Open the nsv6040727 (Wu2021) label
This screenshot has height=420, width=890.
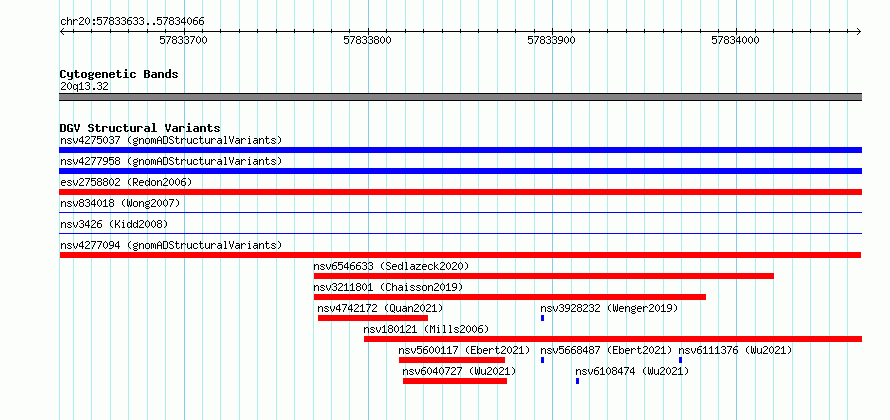tap(459, 371)
